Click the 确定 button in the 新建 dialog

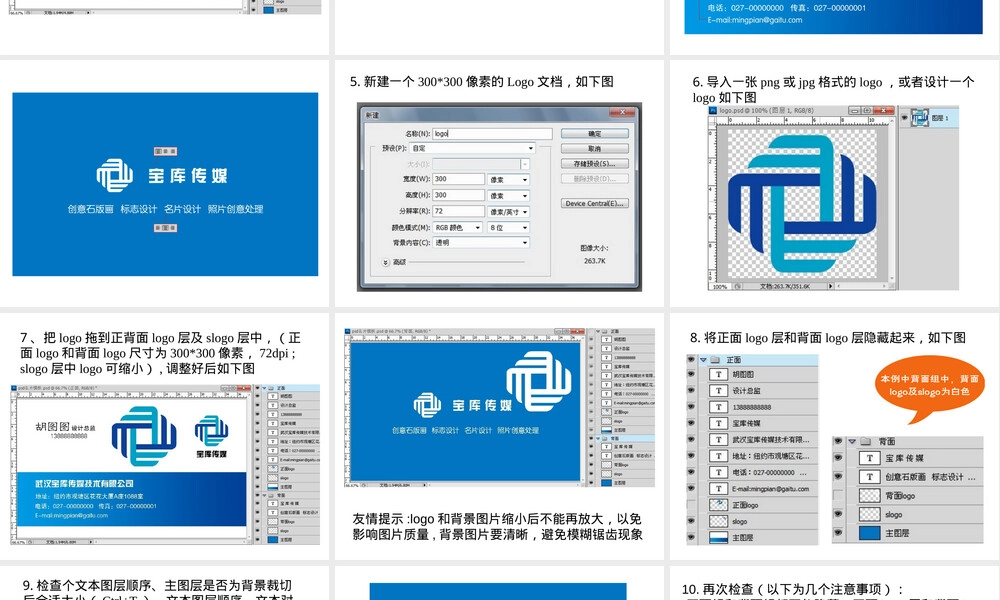point(594,134)
